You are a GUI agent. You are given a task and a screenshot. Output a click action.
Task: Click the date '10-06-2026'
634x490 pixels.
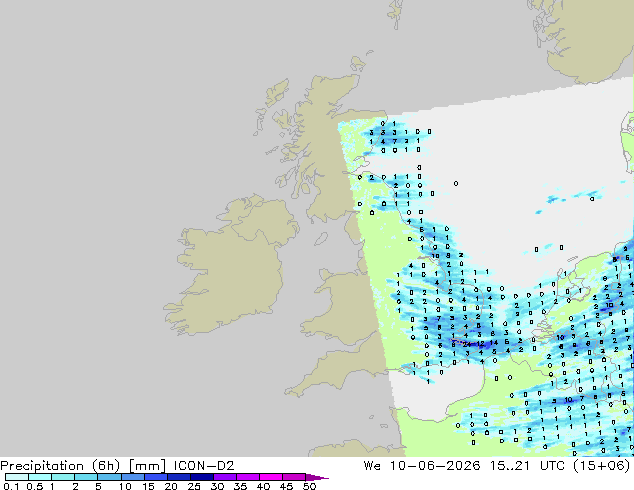pos(435,466)
